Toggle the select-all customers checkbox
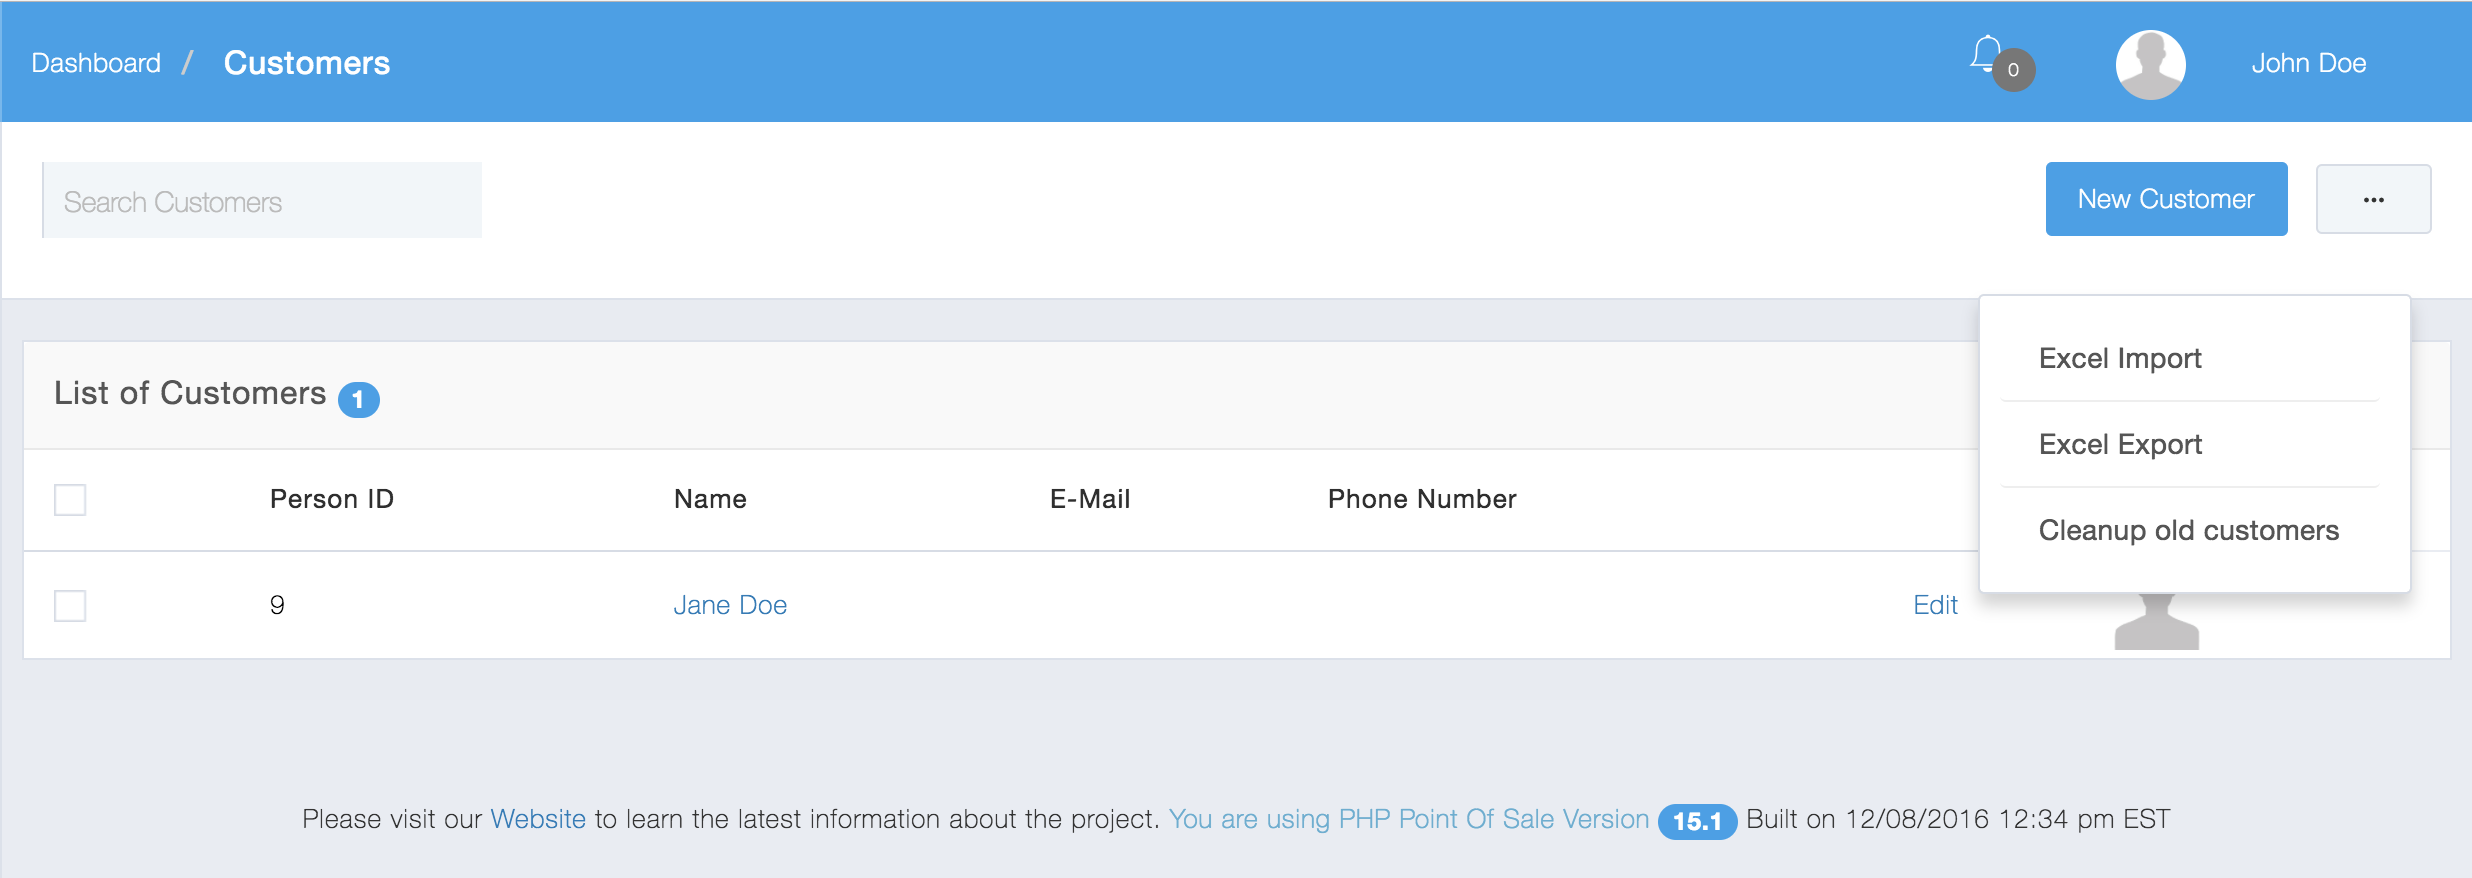This screenshot has height=878, width=2472. pos(70,499)
